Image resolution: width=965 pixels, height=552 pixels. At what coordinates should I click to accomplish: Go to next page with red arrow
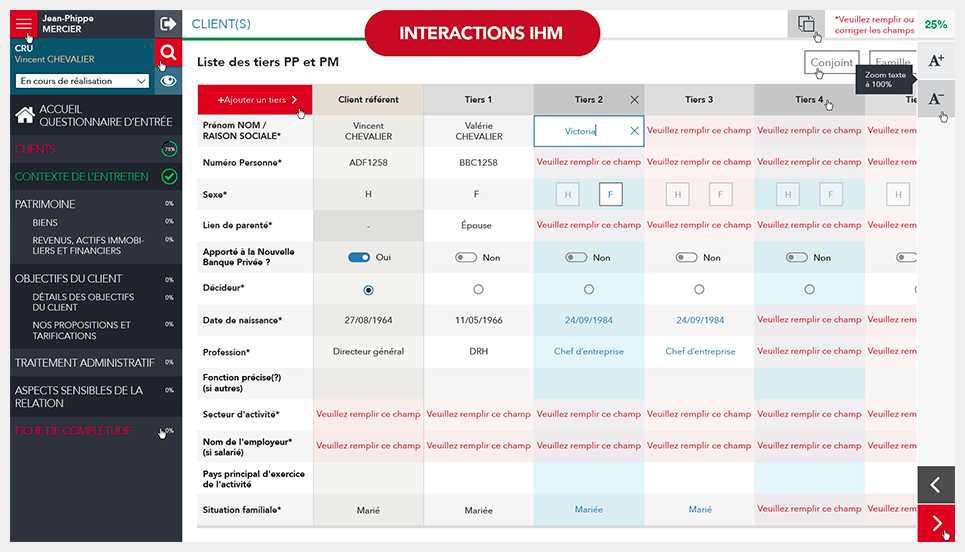click(936, 523)
